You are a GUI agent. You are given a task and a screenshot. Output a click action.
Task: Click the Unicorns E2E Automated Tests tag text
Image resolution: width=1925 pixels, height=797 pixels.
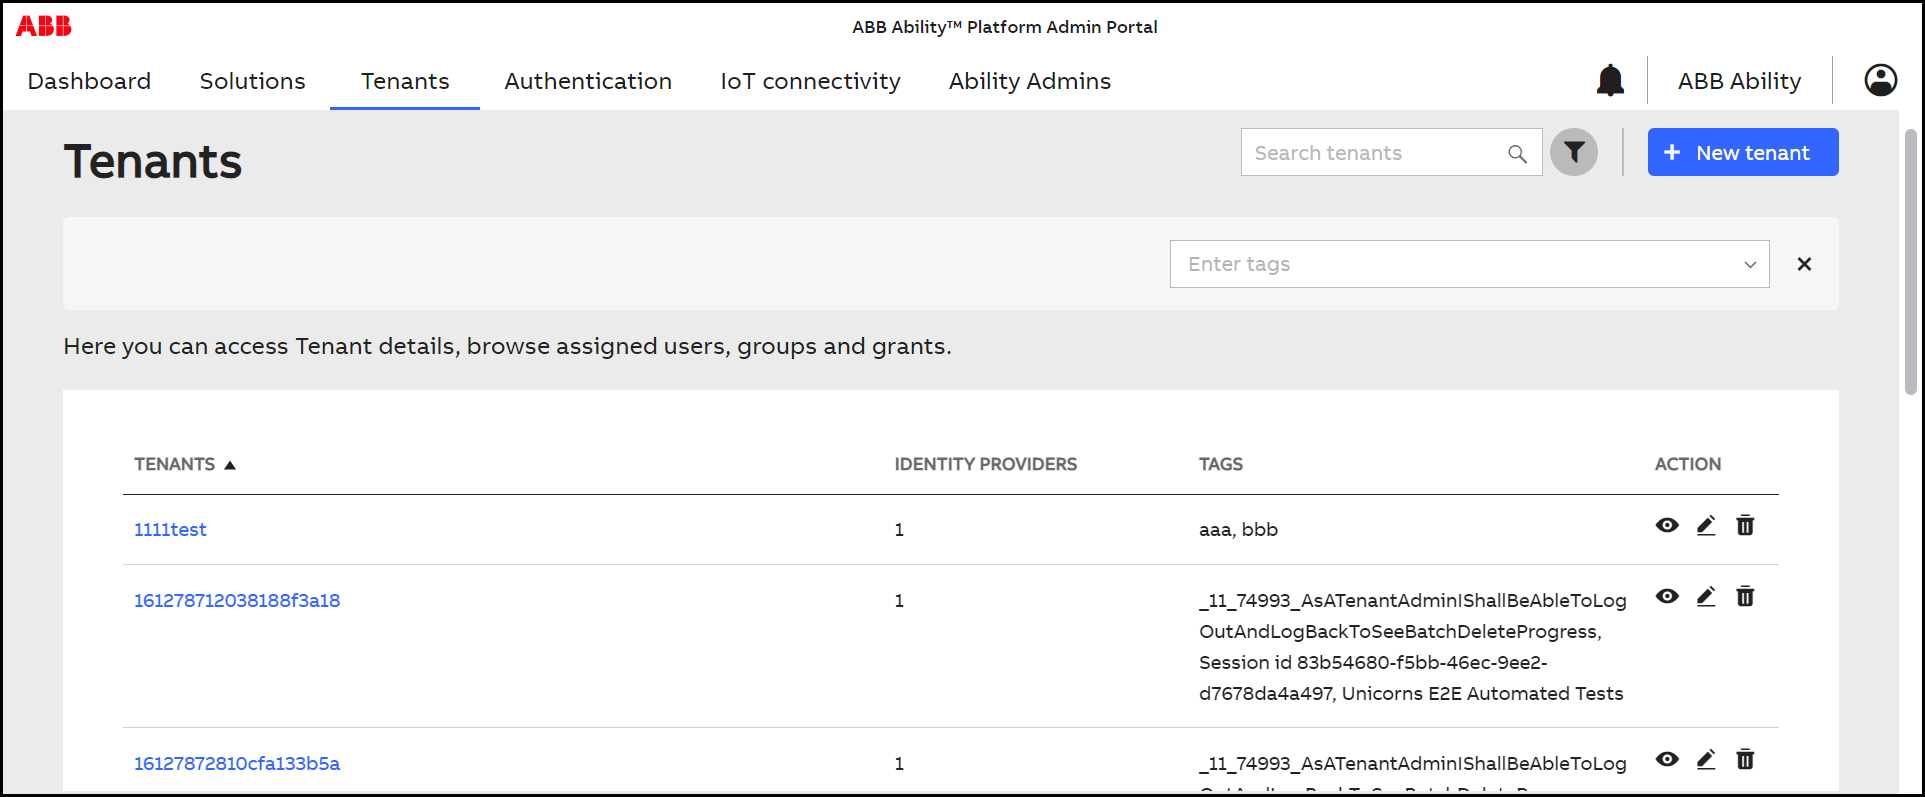[x=1483, y=693]
